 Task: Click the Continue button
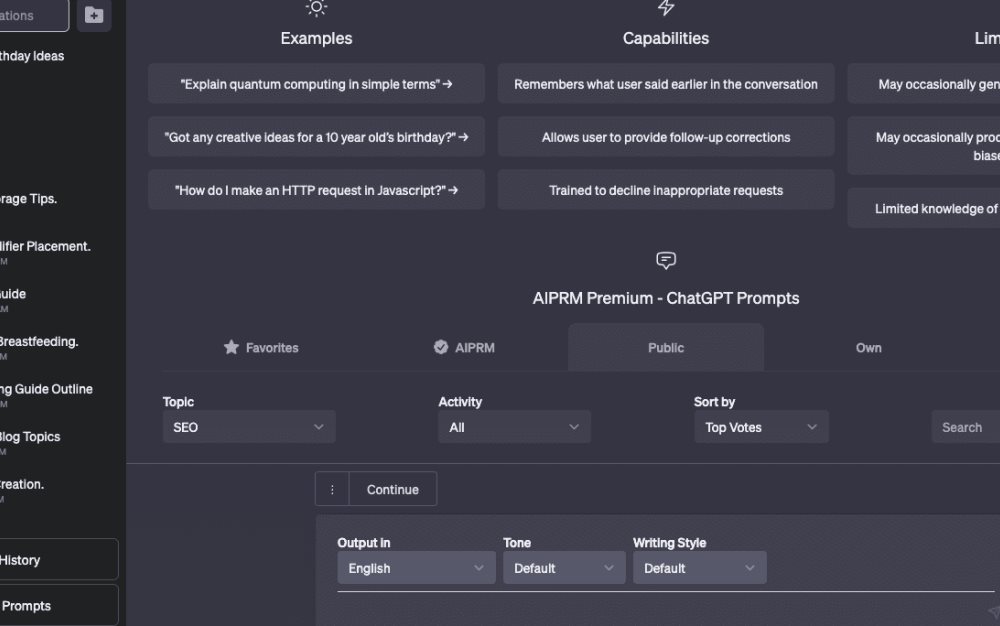point(393,489)
